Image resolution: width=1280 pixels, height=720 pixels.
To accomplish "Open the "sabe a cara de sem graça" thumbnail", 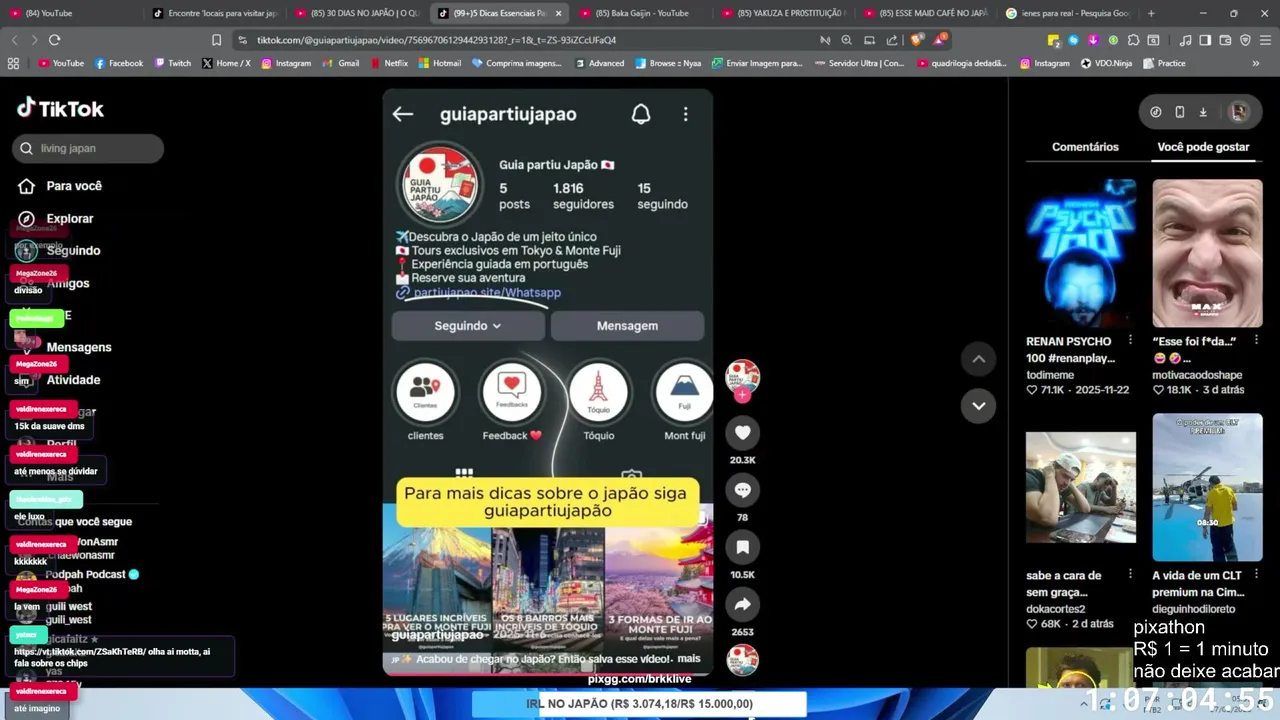I will click(x=1081, y=488).
